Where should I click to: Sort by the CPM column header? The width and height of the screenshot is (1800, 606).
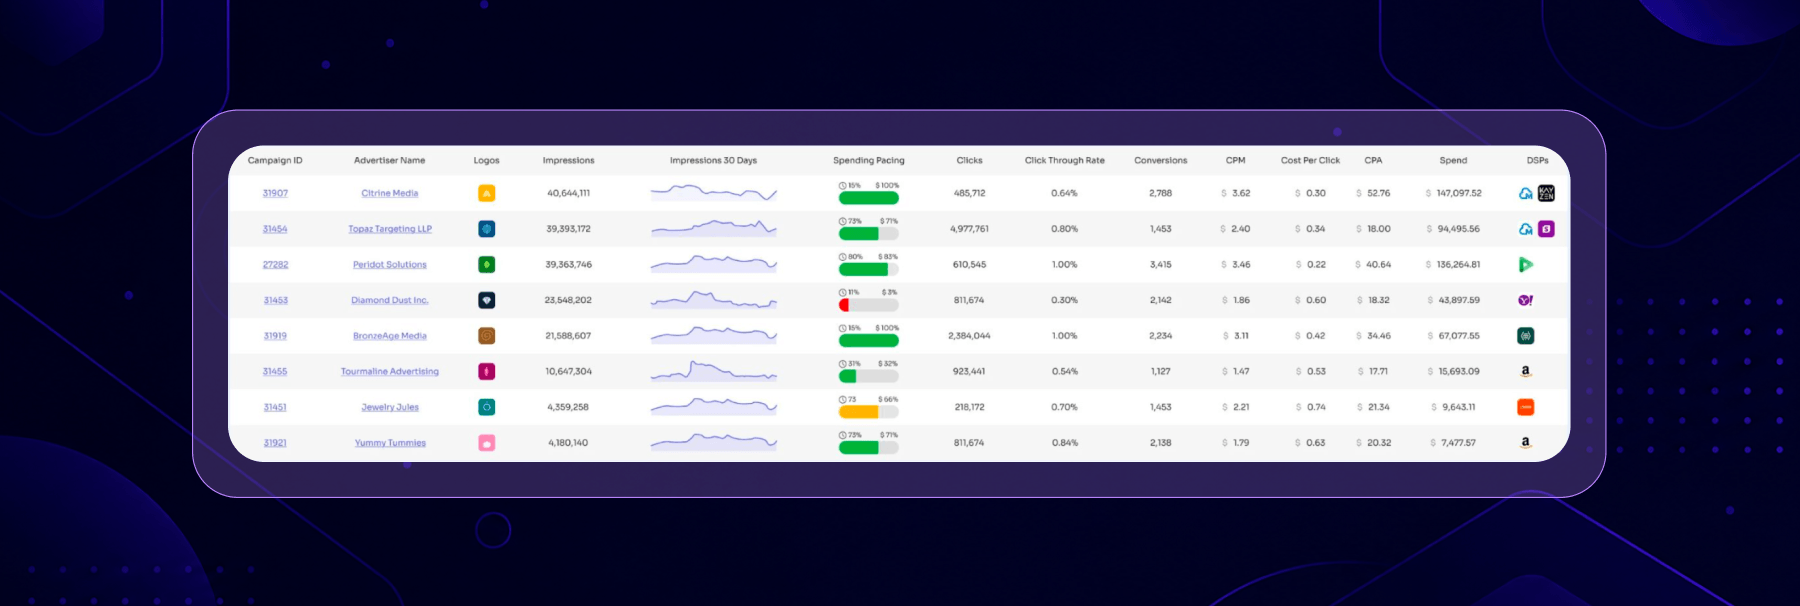pyautogui.click(x=1236, y=160)
